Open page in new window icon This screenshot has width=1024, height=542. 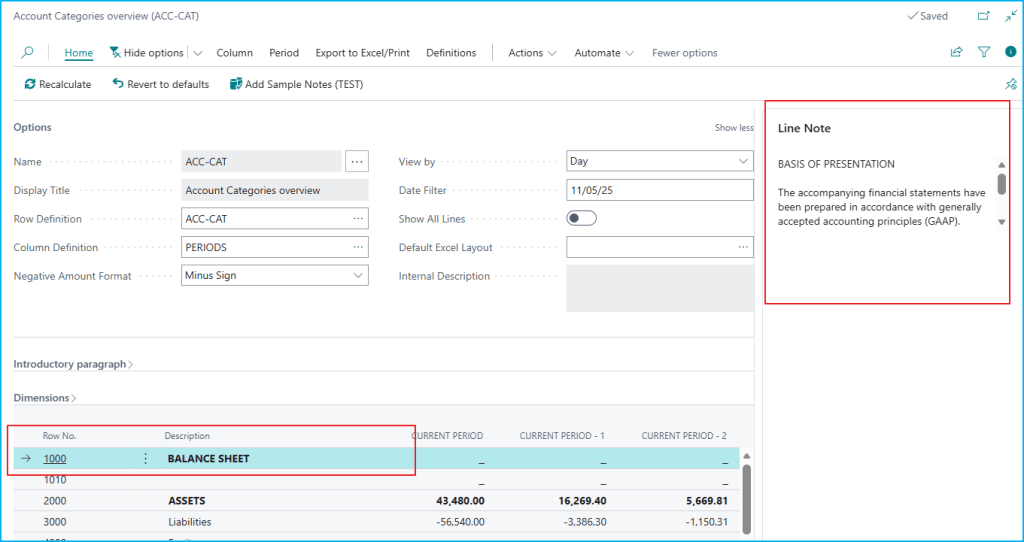[984, 17]
